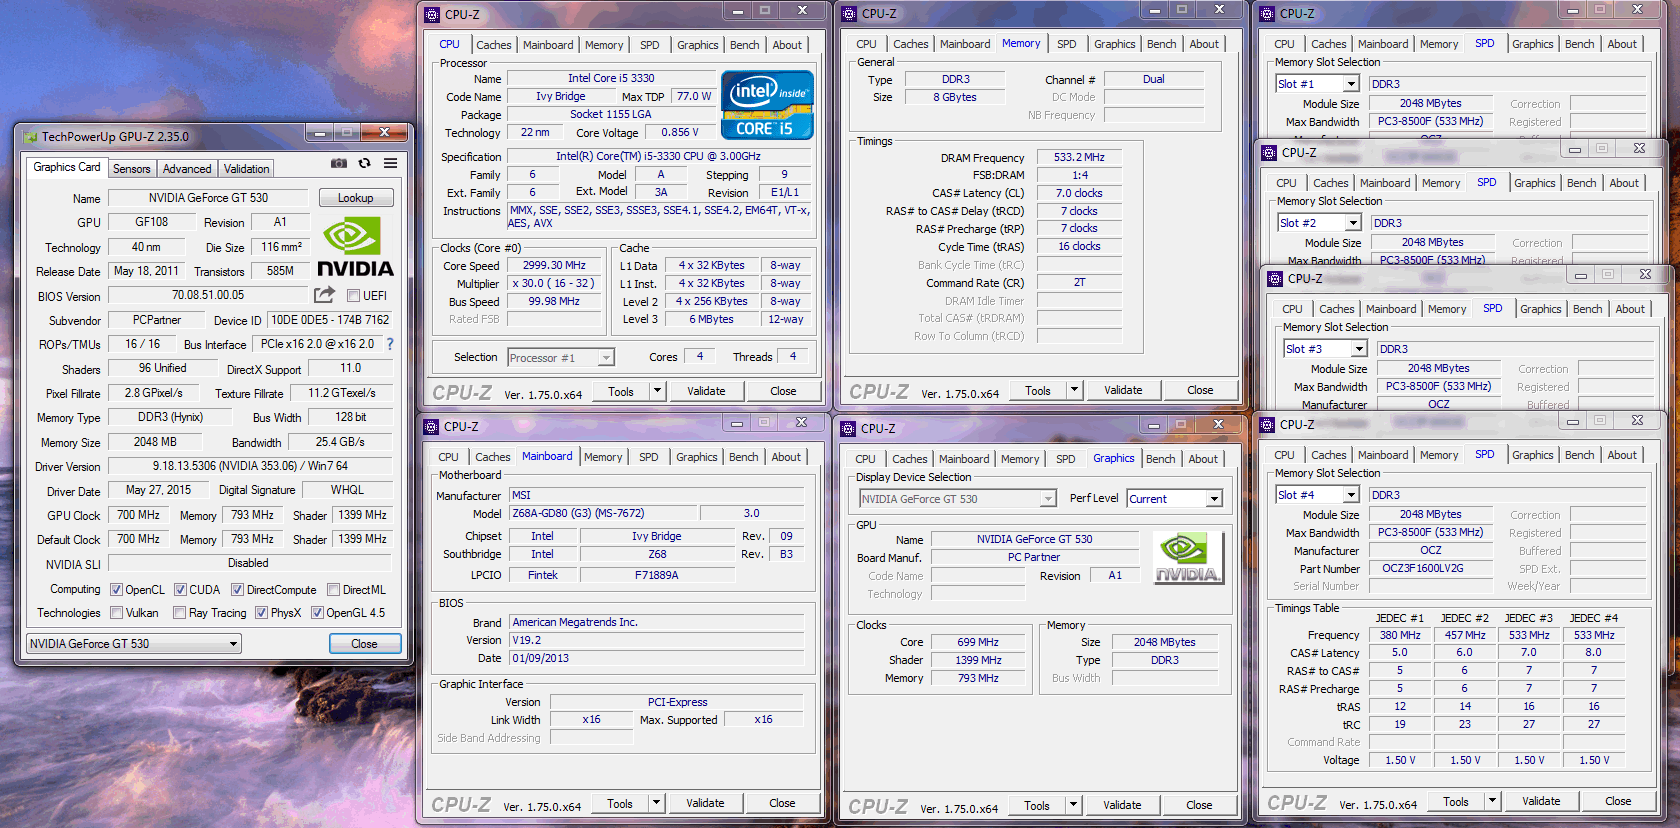Click the GPU-Z Driver Version field
The image size is (1680, 828).
pos(250,466)
